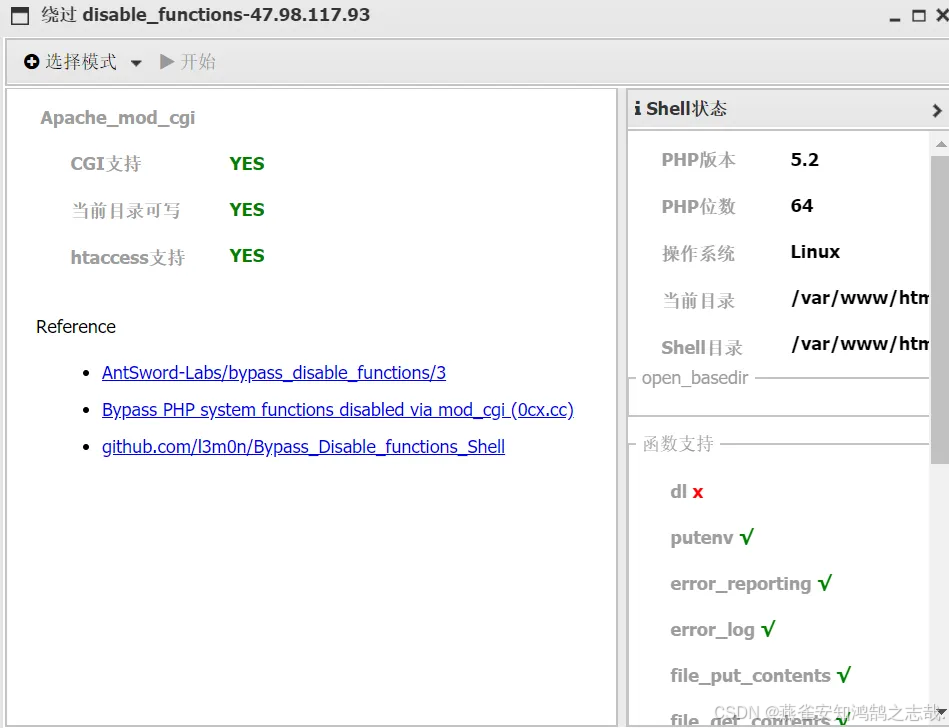
Task: Click the green check beside error_reporting
Action: coord(824,582)
